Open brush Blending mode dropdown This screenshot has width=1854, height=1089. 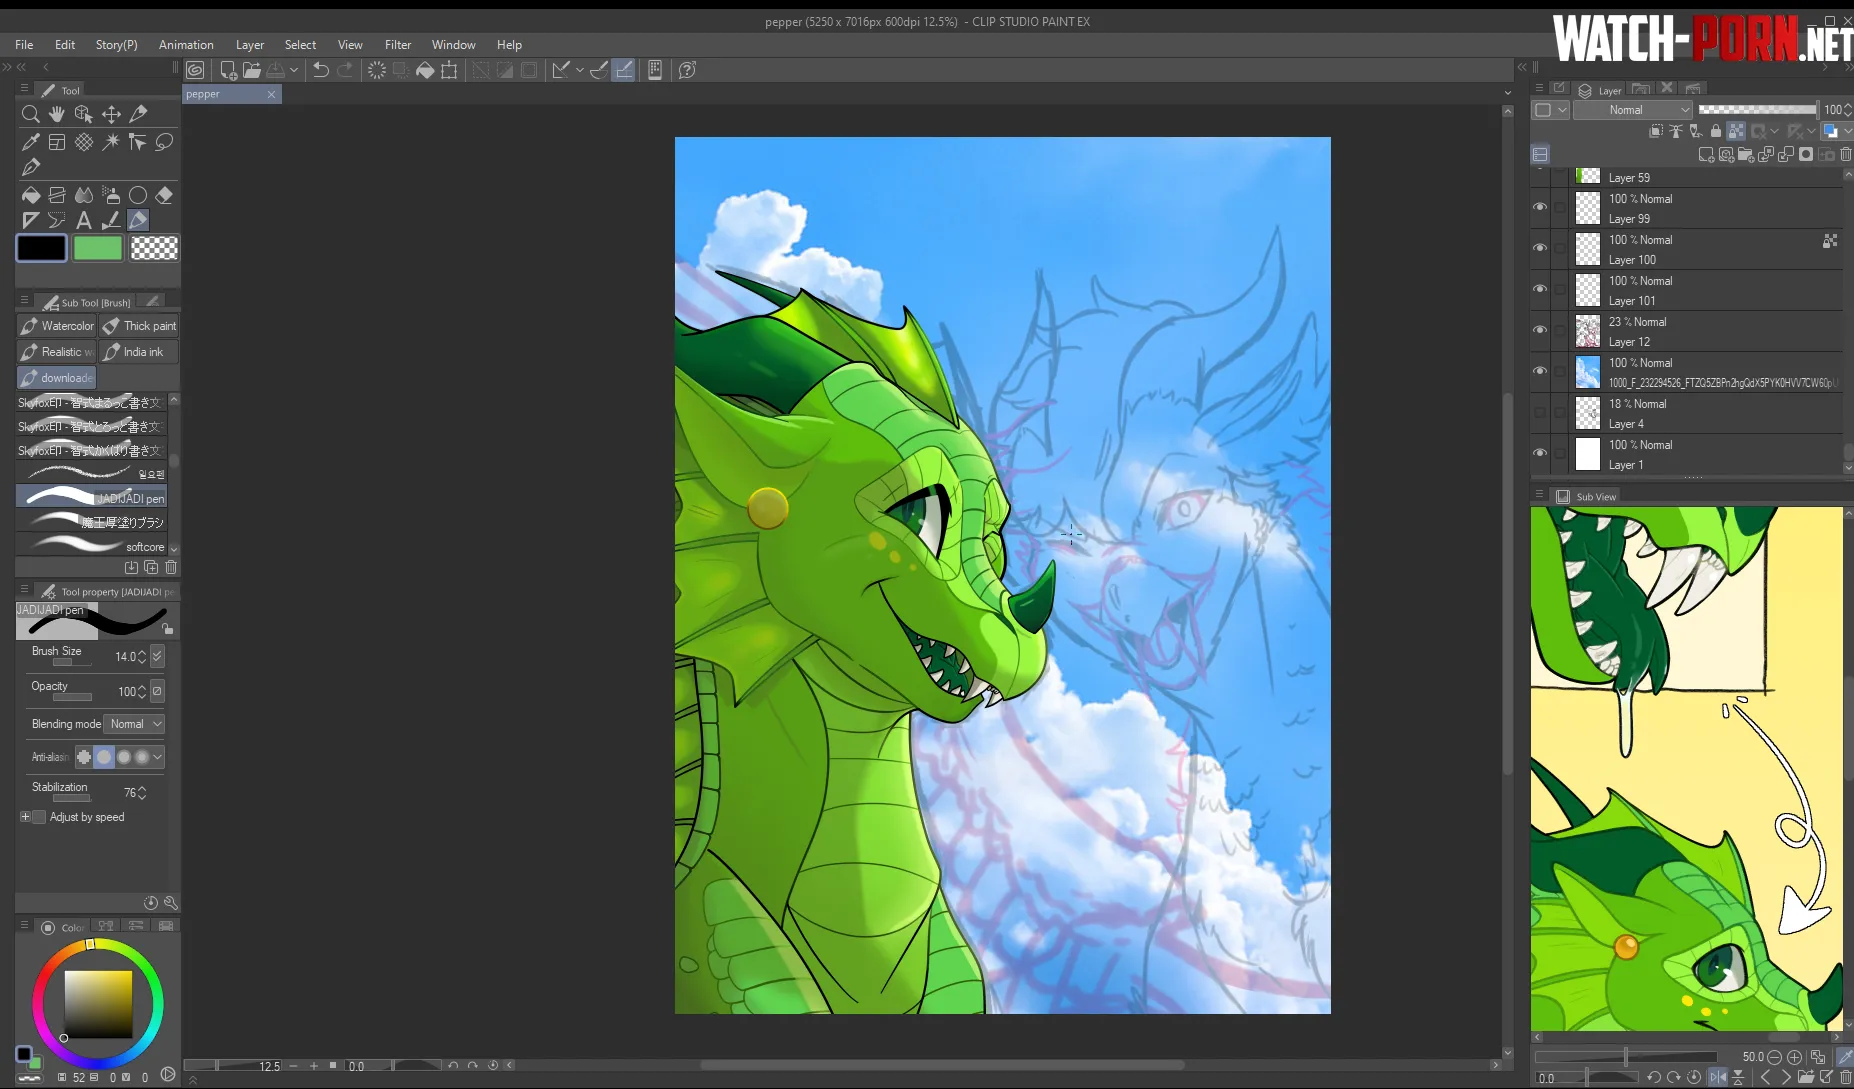tap(134, 724)
